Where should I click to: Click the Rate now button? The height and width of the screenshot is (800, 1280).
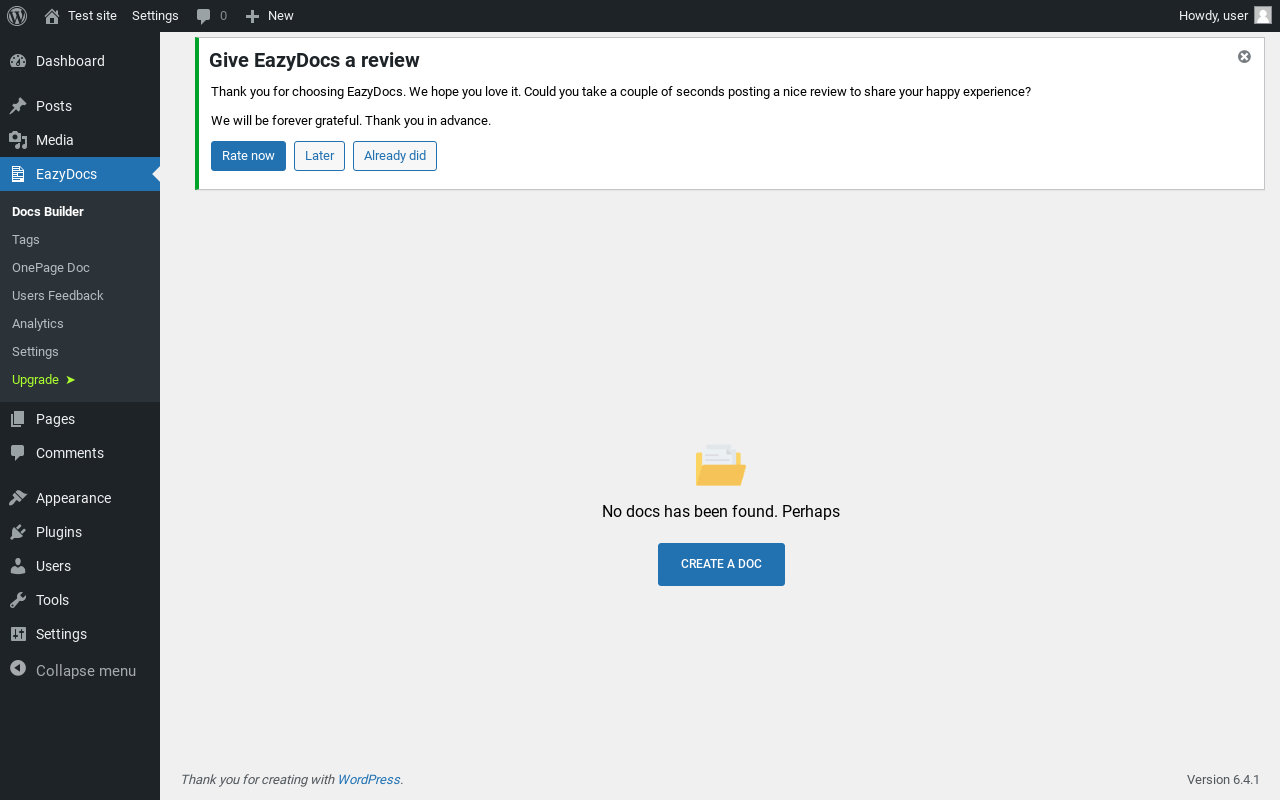[x=248, y=156]
